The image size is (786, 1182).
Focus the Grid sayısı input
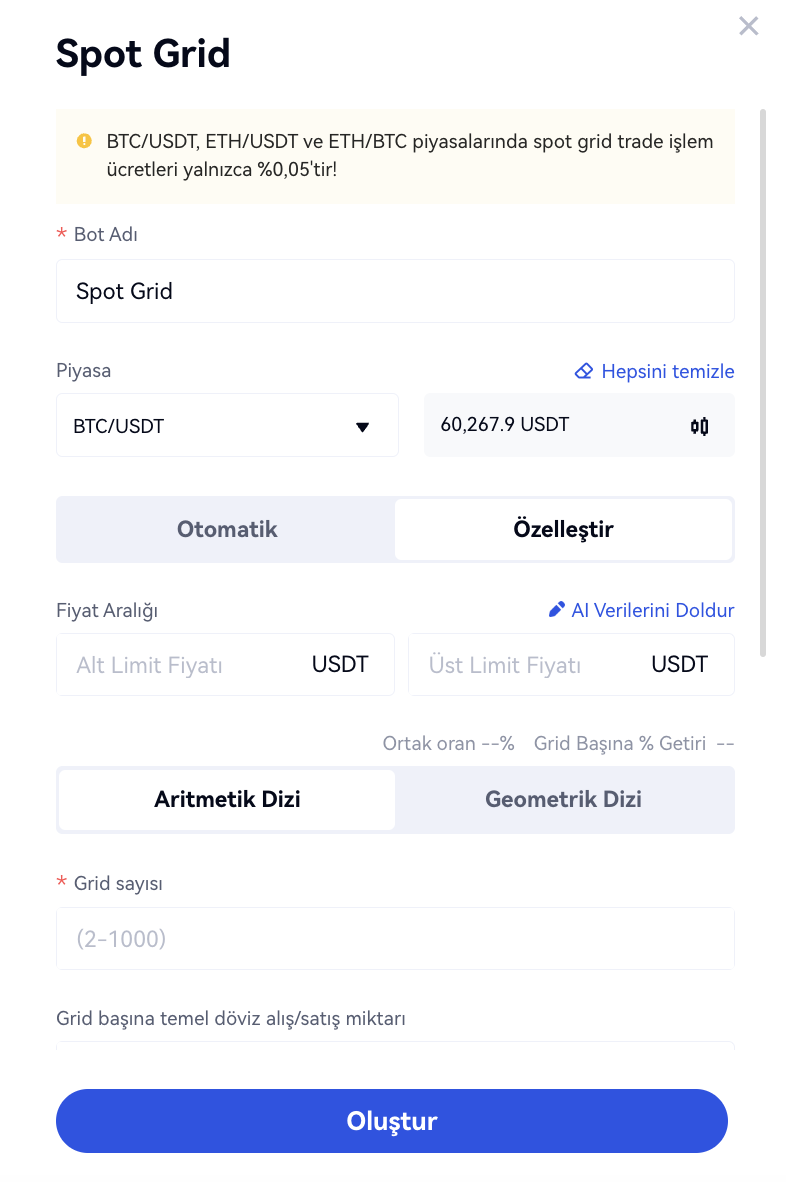point(395,939)
